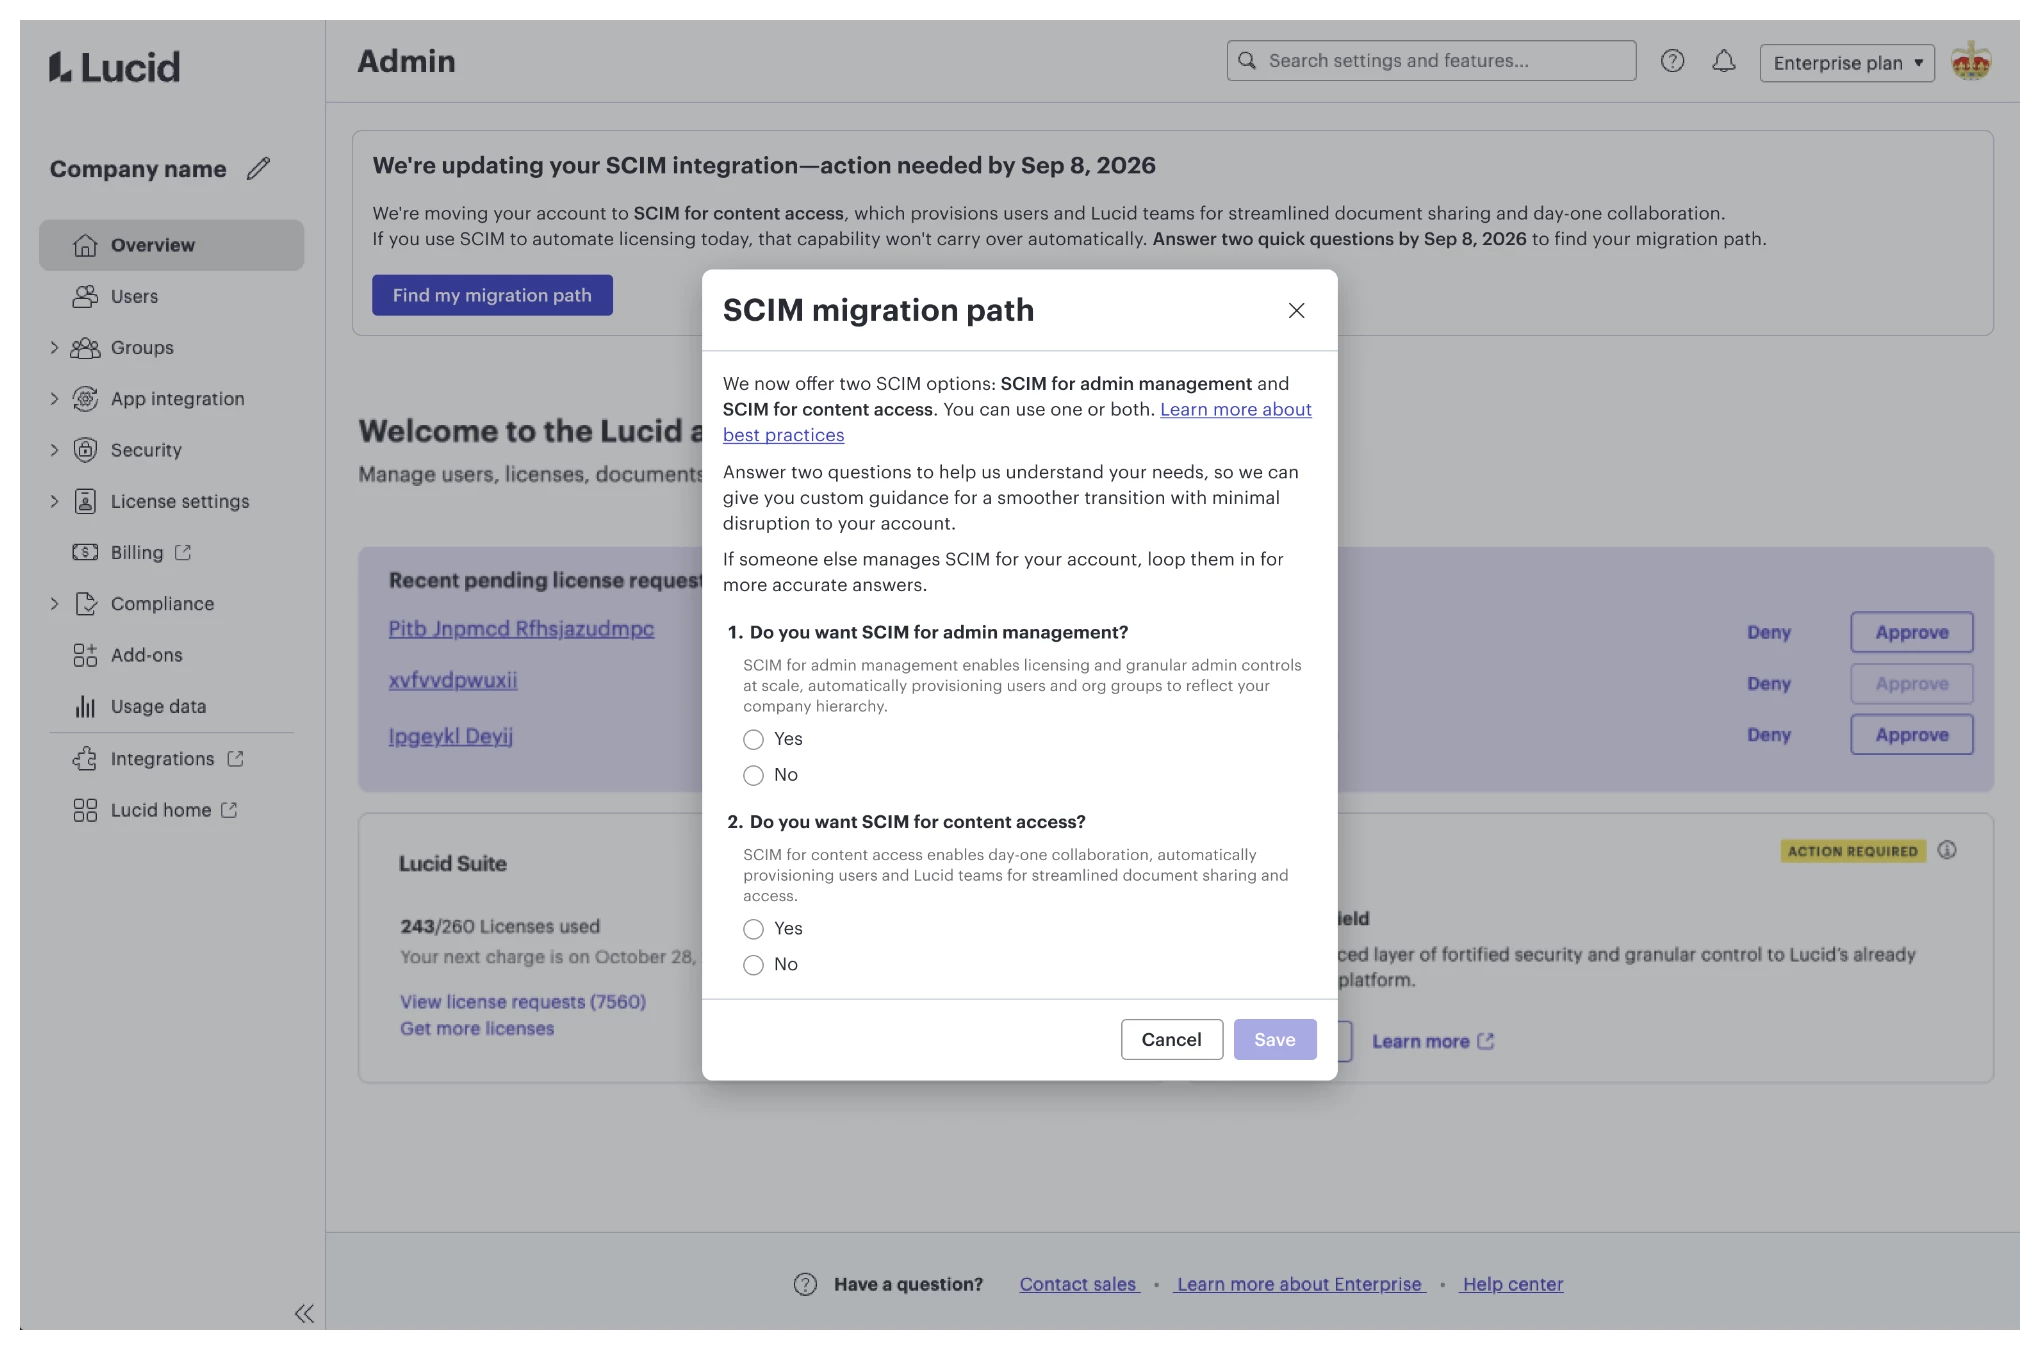
Task: Click the Overview home icon
Action: pos(86,245)
